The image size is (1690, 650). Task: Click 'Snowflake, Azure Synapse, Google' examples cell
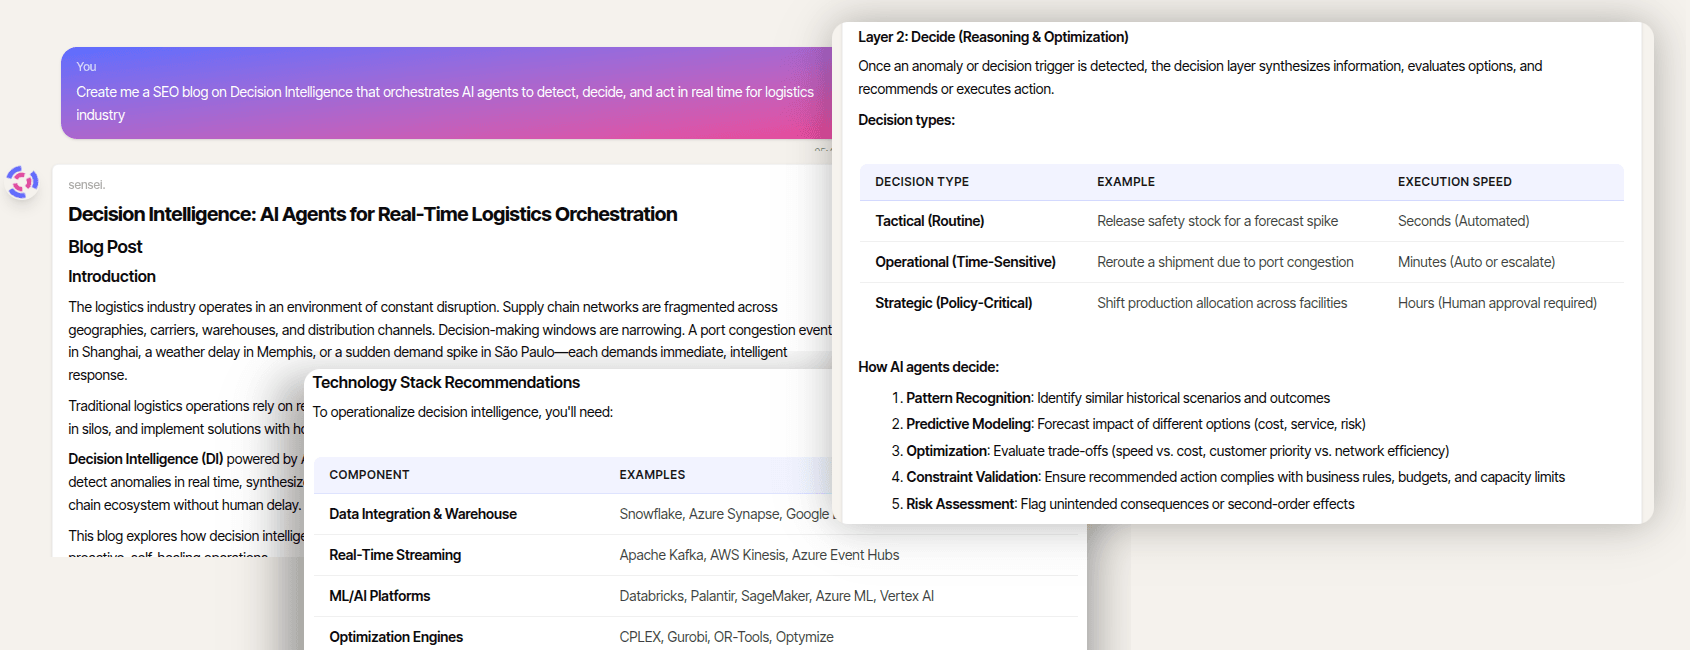tap(725, 514)
